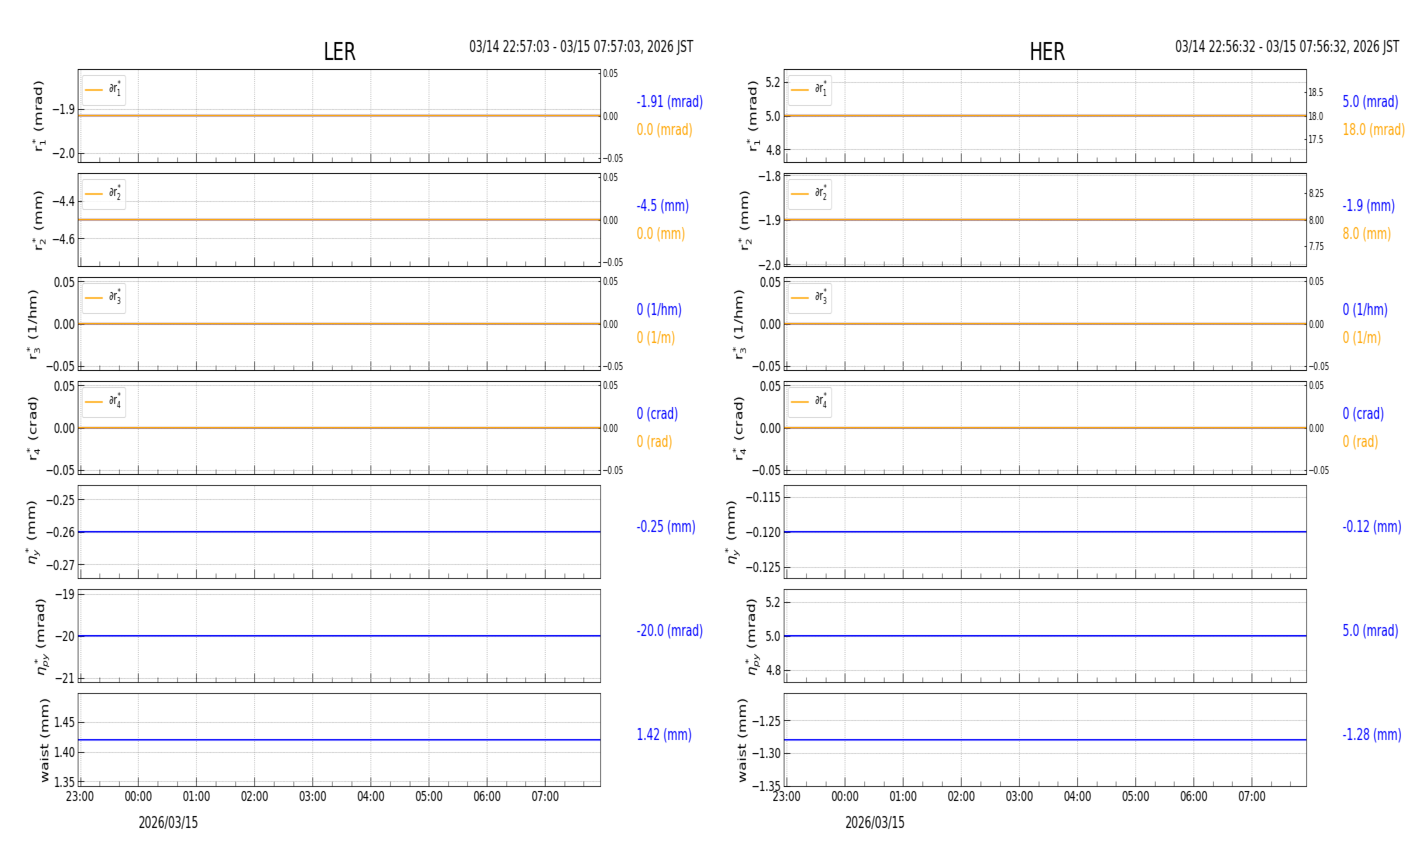Click the LER panel title
Screen dimensions: 1412x864
pyautogui.click(x=339, y=52)
